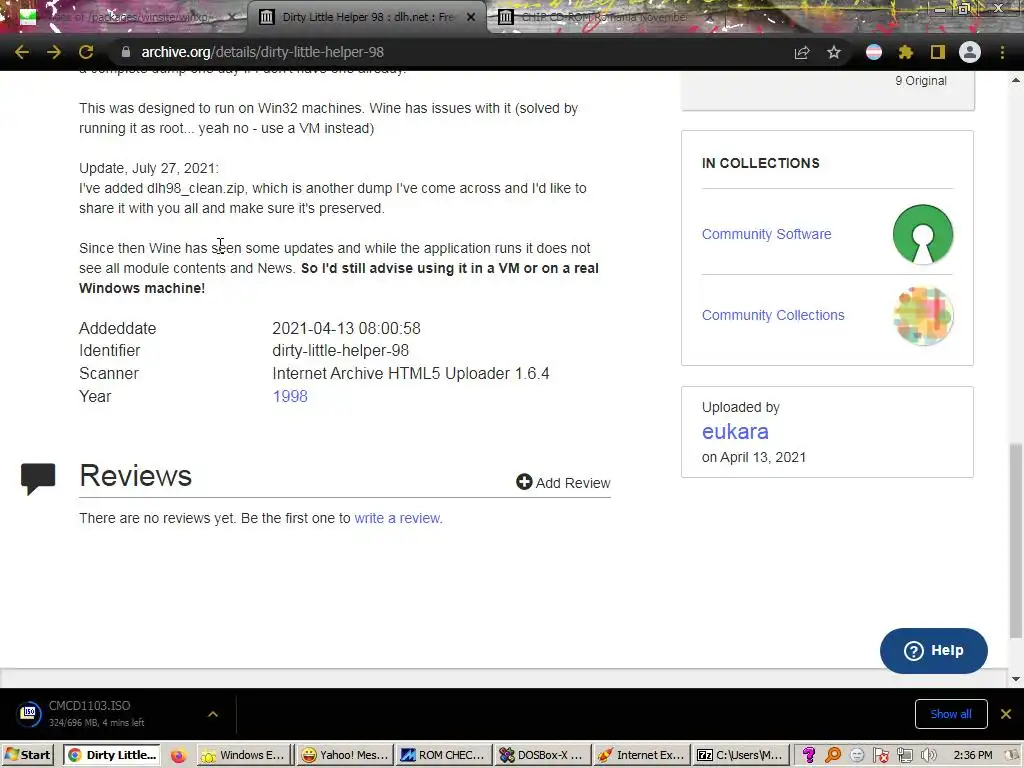View site info via the padlock icon

(x=125, y=52)
